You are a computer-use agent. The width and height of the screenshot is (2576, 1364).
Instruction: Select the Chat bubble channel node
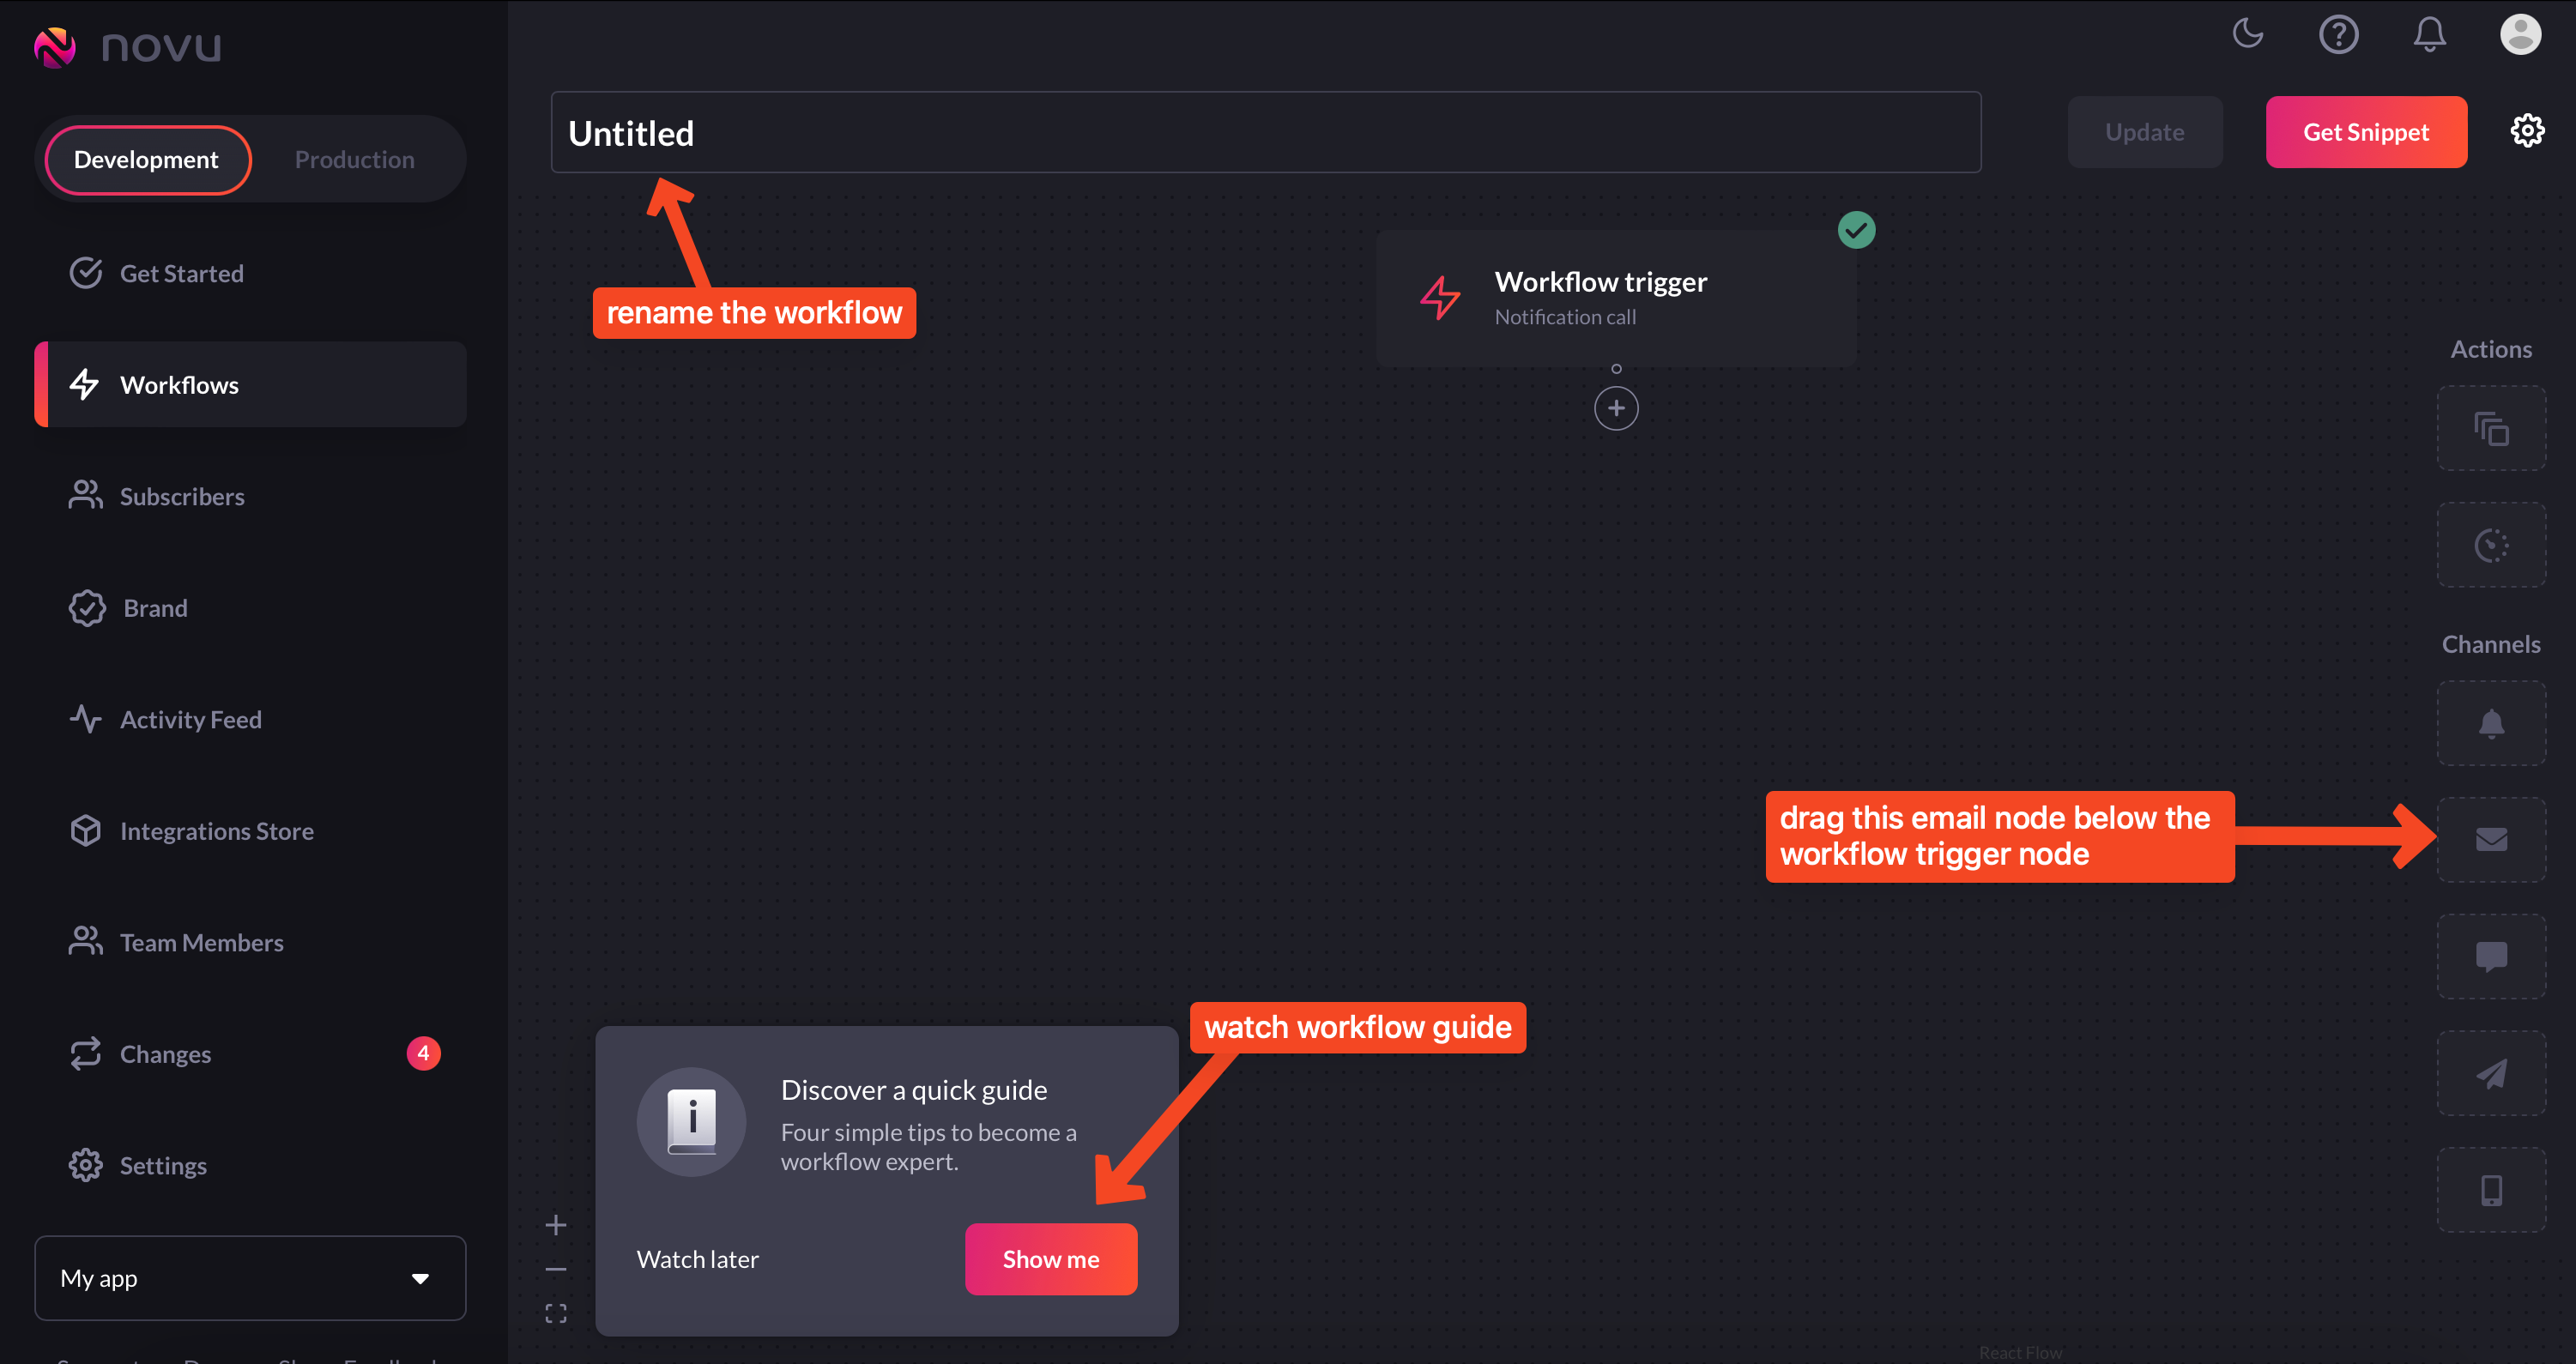click(x=2490, y=956)
